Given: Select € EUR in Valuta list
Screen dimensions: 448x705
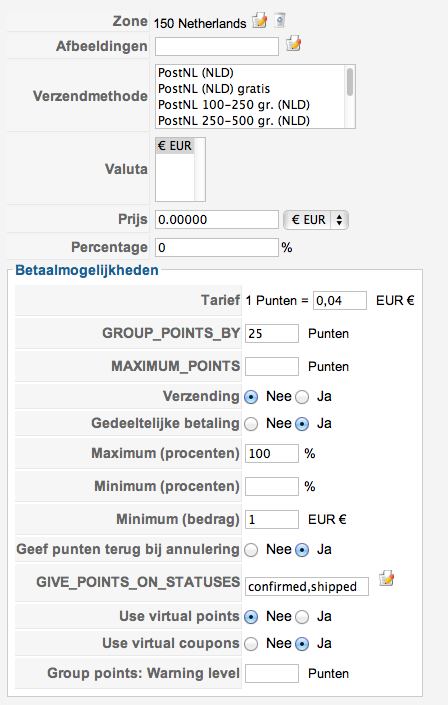Looking at the screenshot, I should tap(175, 146).
